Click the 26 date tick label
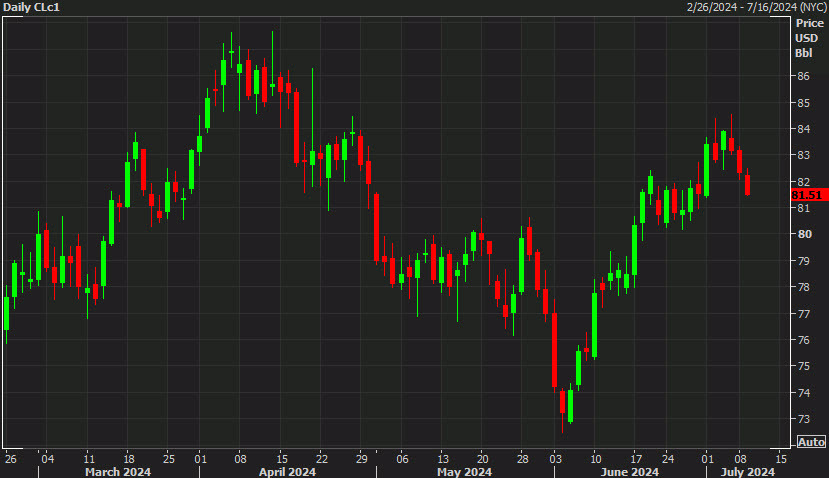Viewport: 829px width, 478px height. click(x=10, y=458)
